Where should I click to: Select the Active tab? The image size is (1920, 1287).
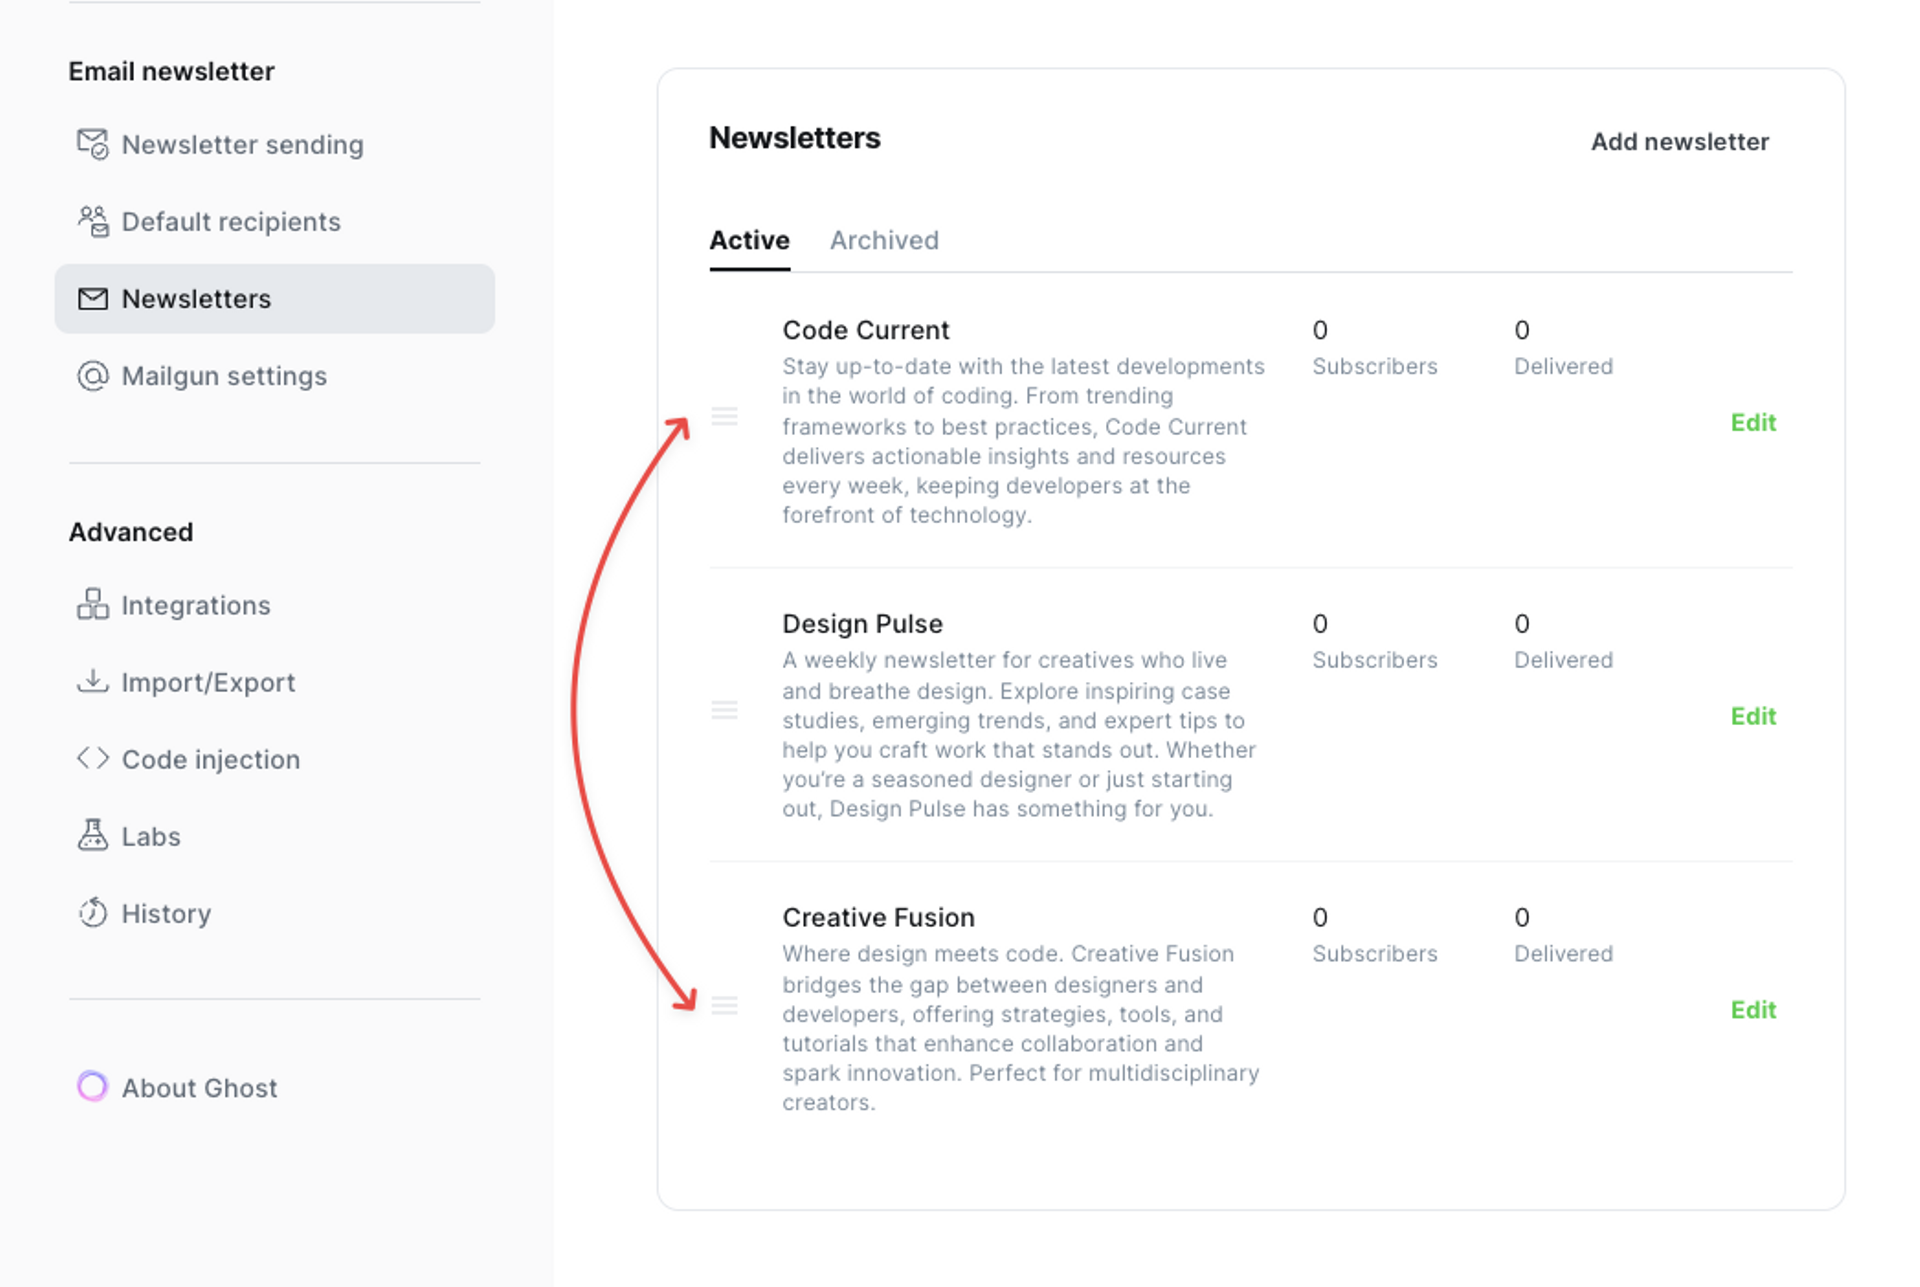(x=750, y=240)
